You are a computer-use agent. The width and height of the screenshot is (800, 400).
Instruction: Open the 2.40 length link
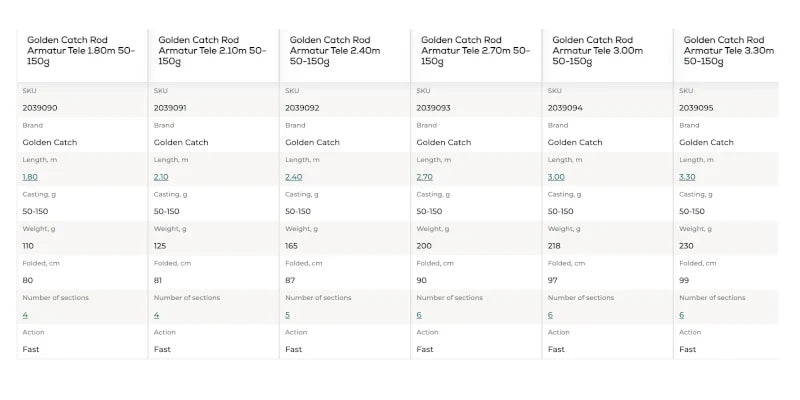[293, 177]
